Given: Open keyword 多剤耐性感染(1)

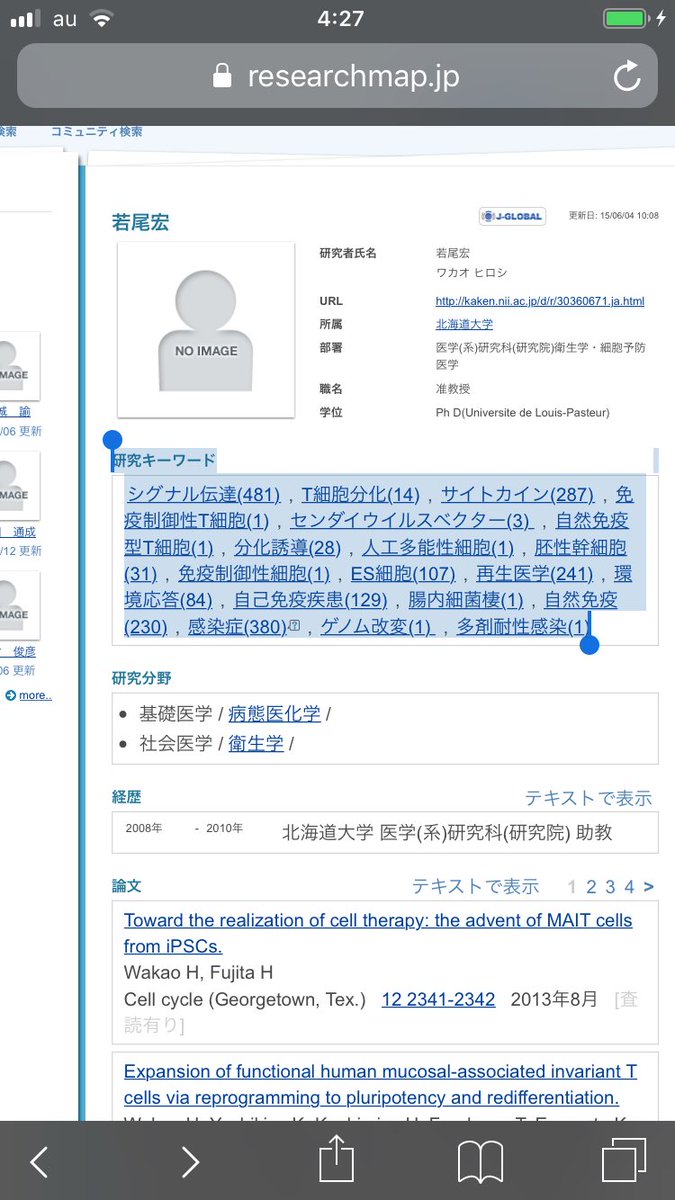Looking at the screenshot, I should [x=522, y=627].
